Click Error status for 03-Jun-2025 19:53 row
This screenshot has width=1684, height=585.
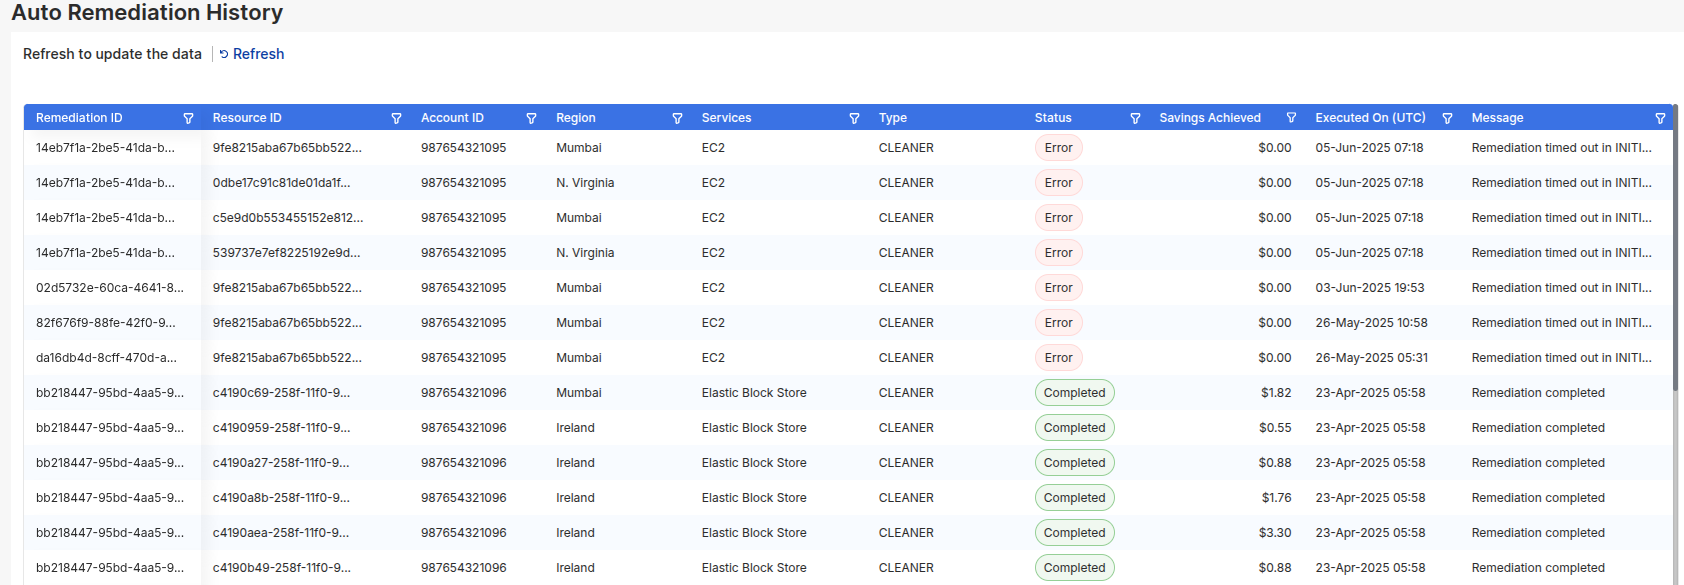[x=1058, y=288]
